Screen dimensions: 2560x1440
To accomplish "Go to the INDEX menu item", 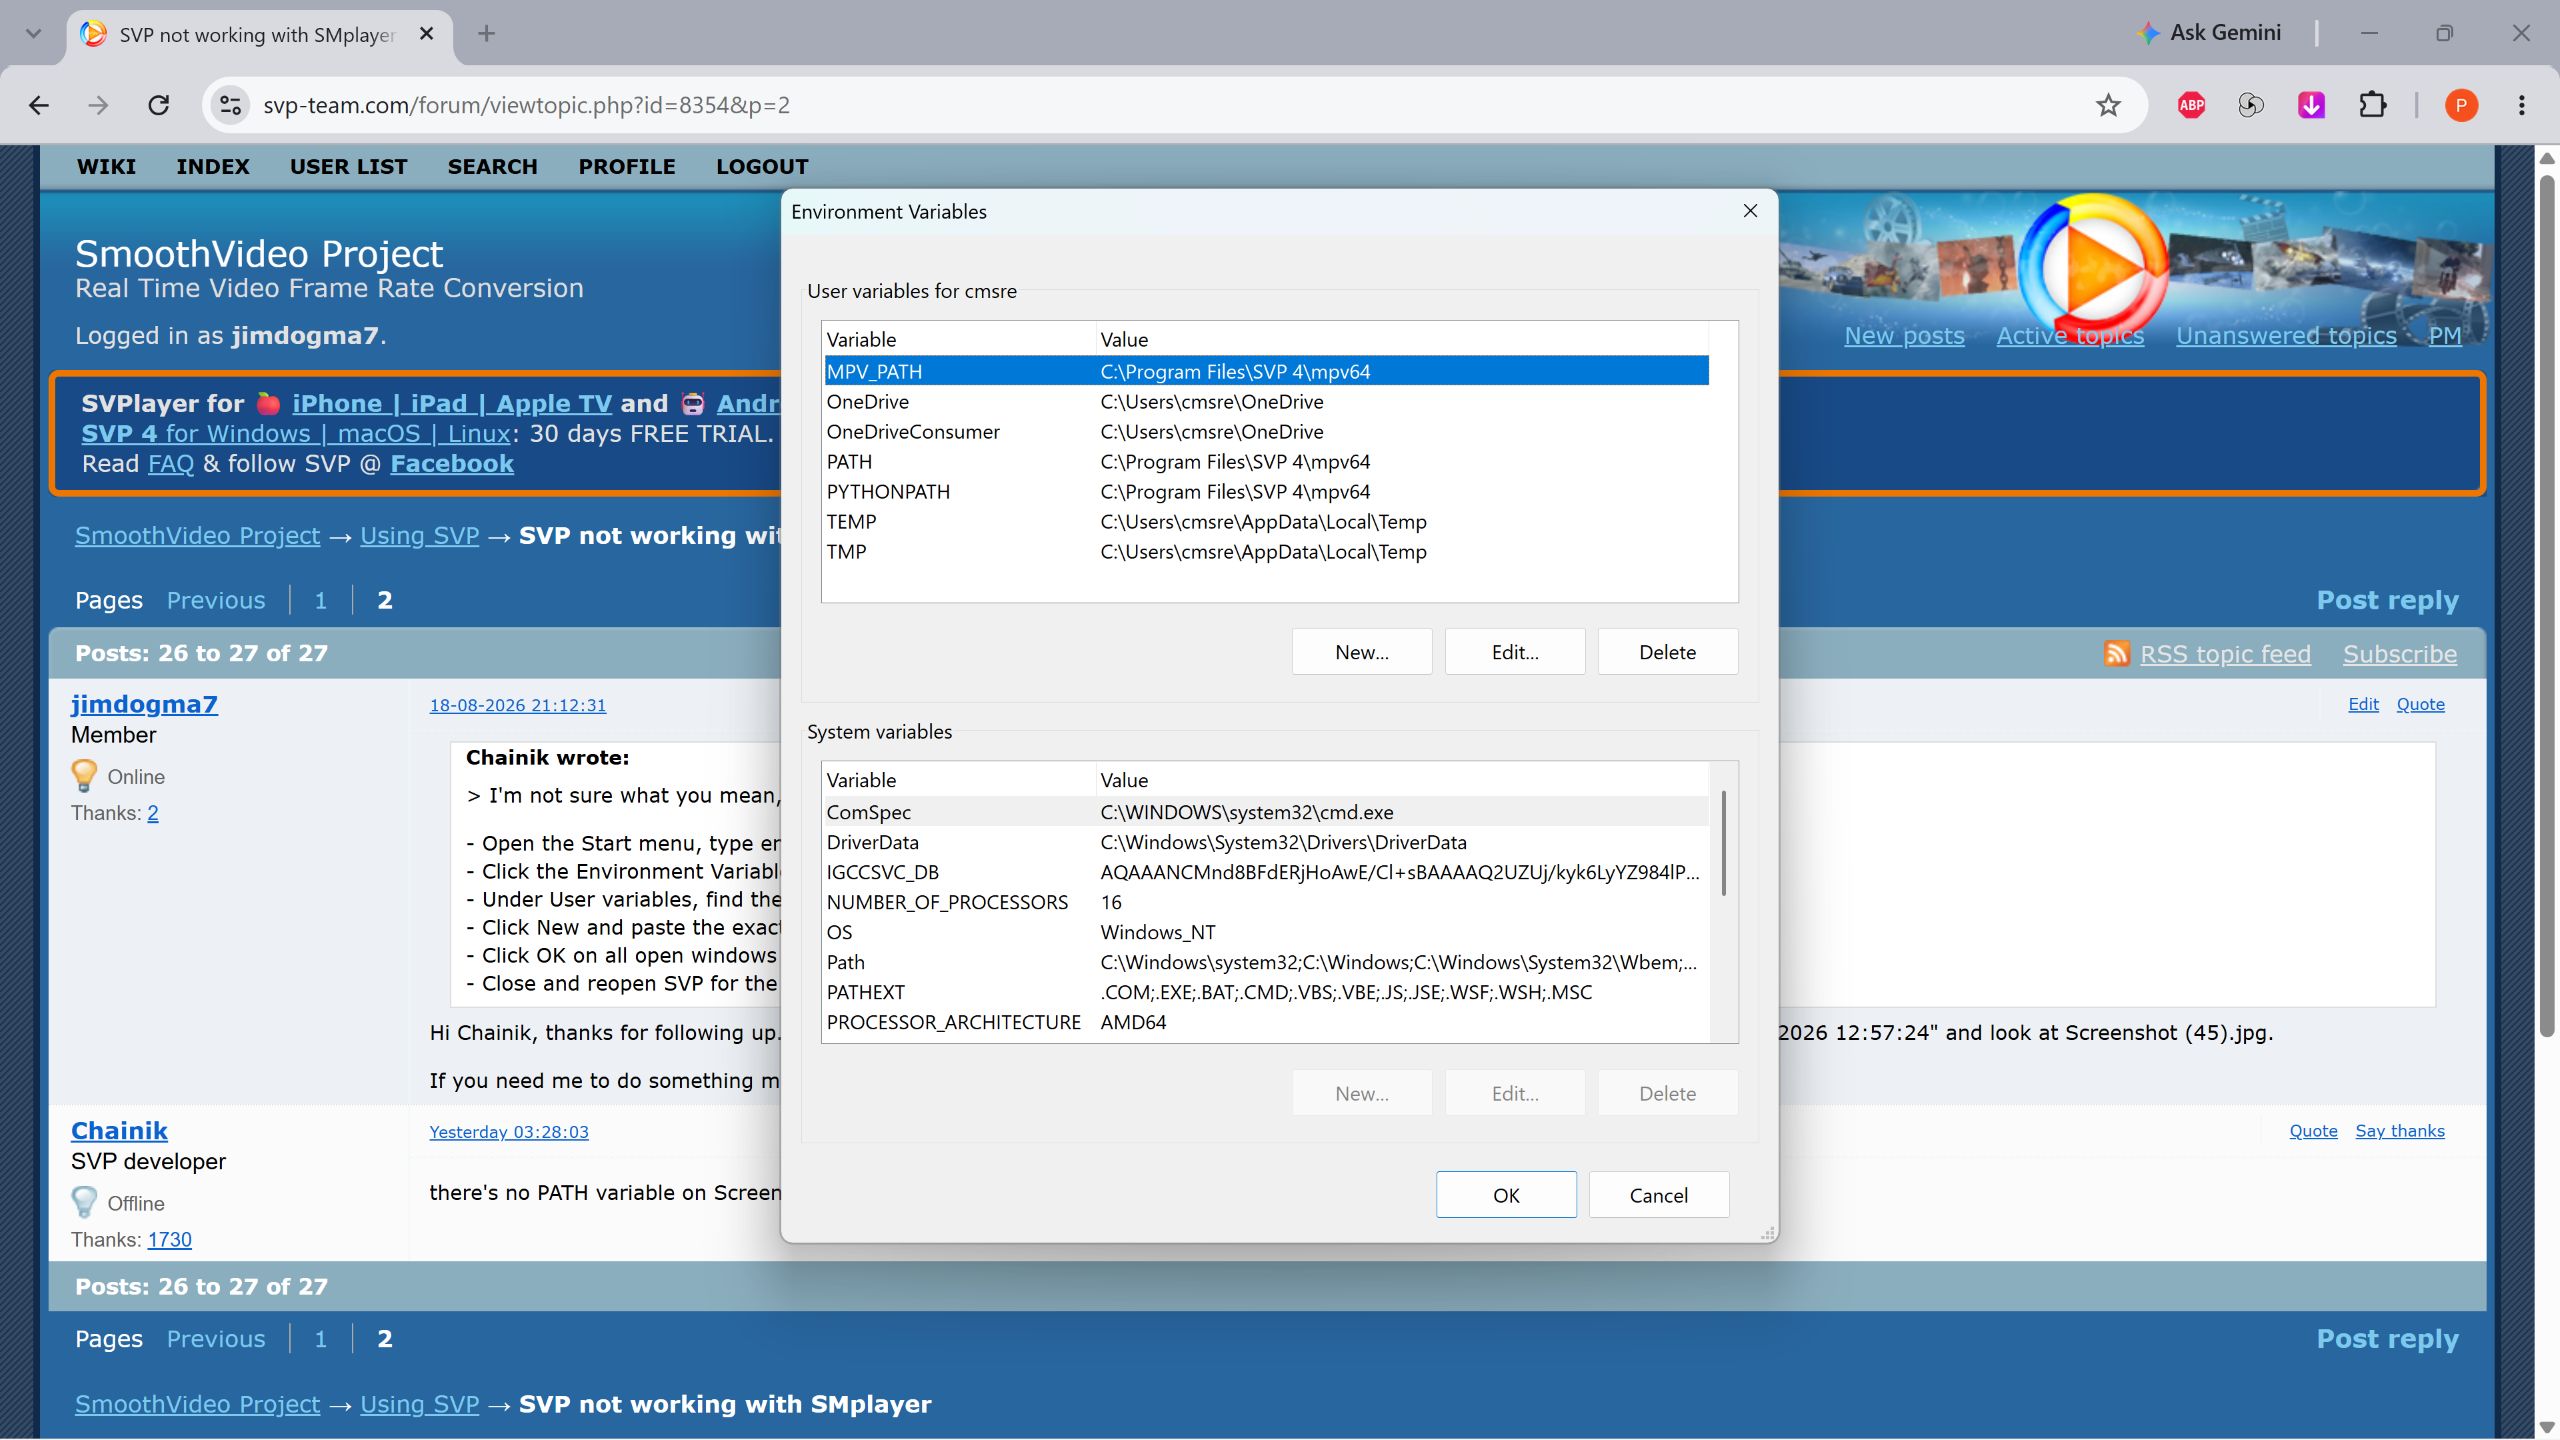I will pyautogui.click(x=213, y=167).
